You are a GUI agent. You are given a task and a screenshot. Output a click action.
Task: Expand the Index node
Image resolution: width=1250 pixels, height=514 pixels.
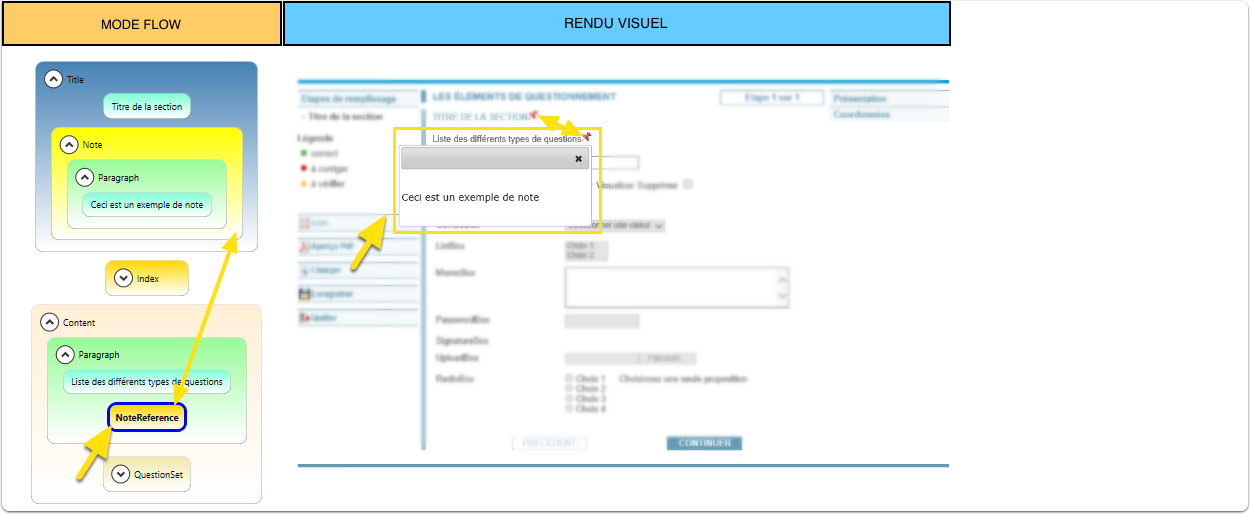[x=123, y=278]
